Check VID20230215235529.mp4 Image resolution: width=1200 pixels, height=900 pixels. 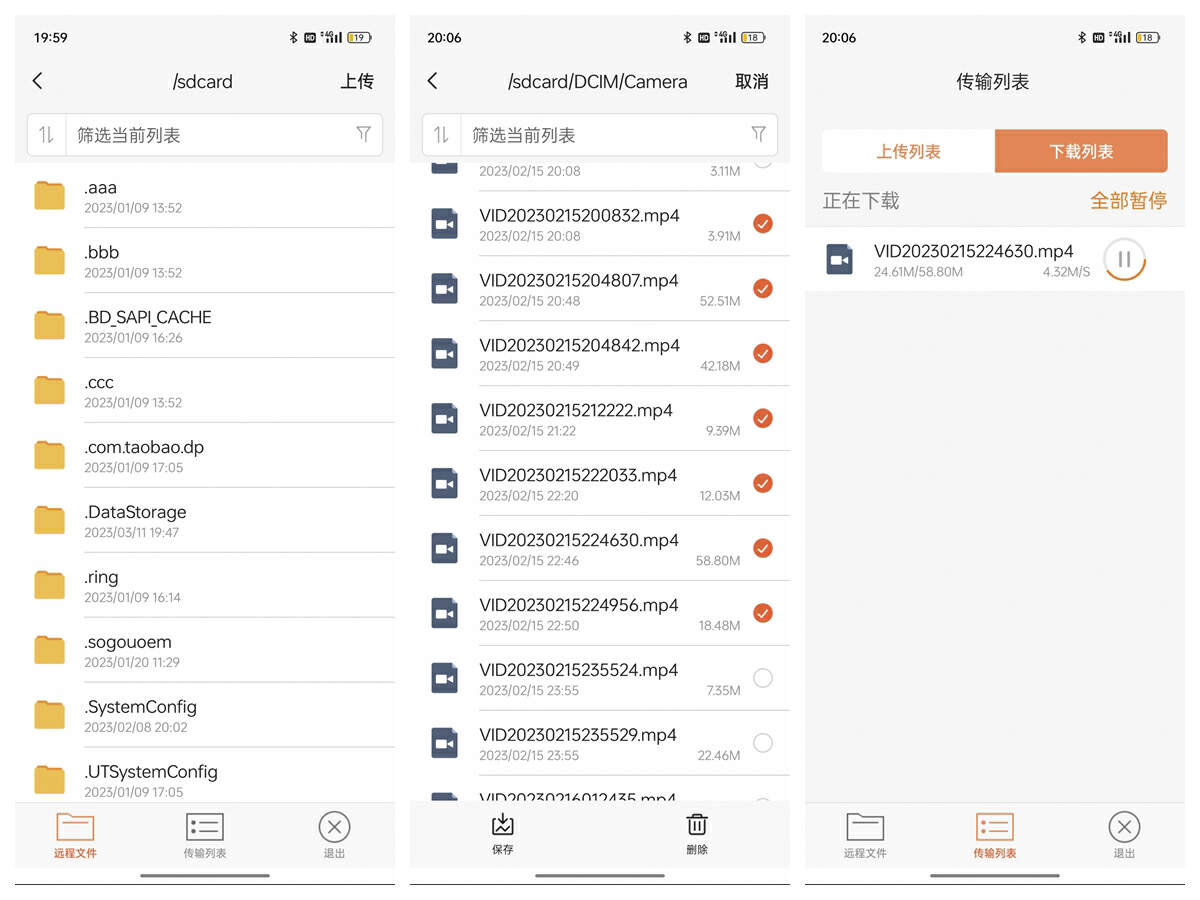coord(762,743)
